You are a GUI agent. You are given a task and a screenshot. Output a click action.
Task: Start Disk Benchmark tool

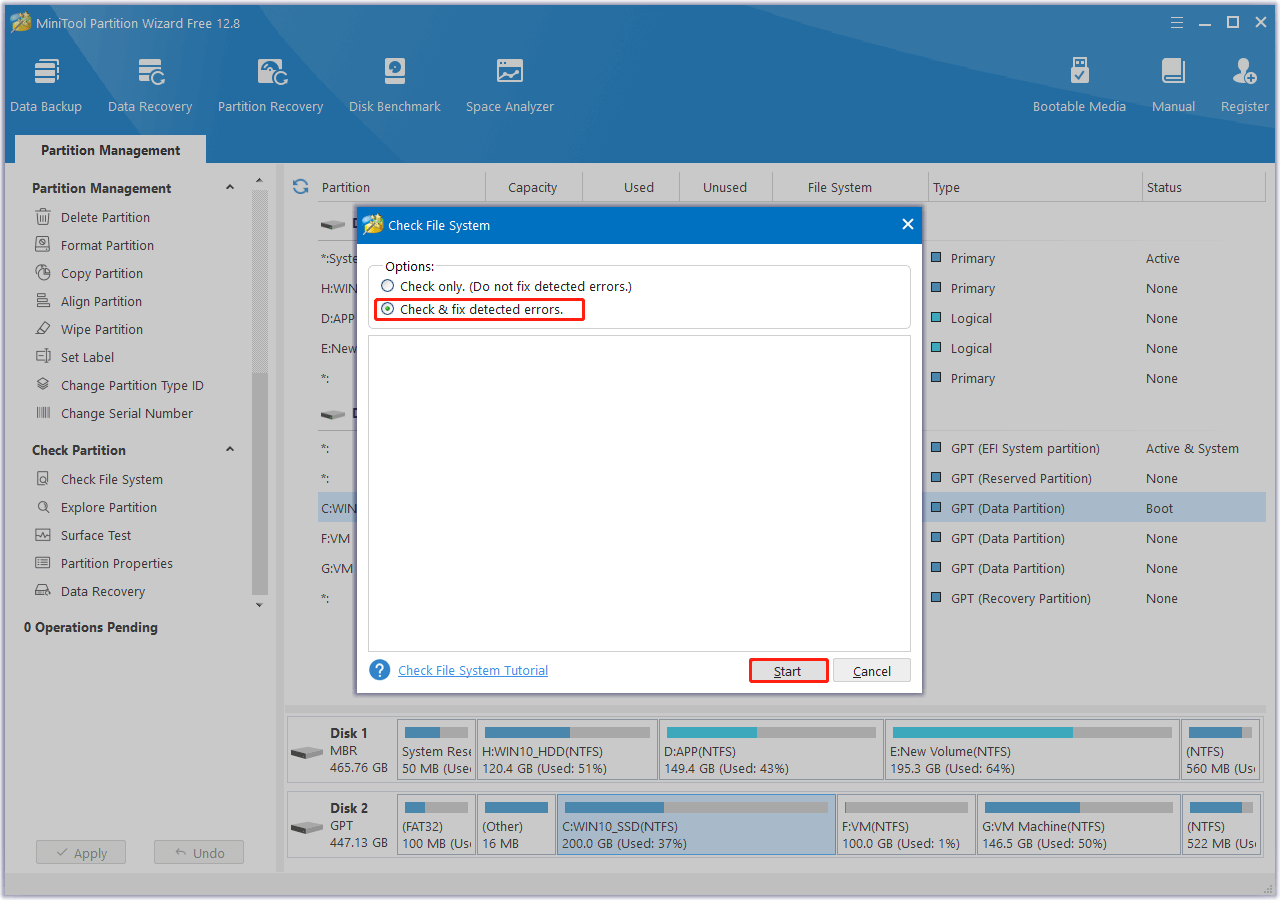394,86
